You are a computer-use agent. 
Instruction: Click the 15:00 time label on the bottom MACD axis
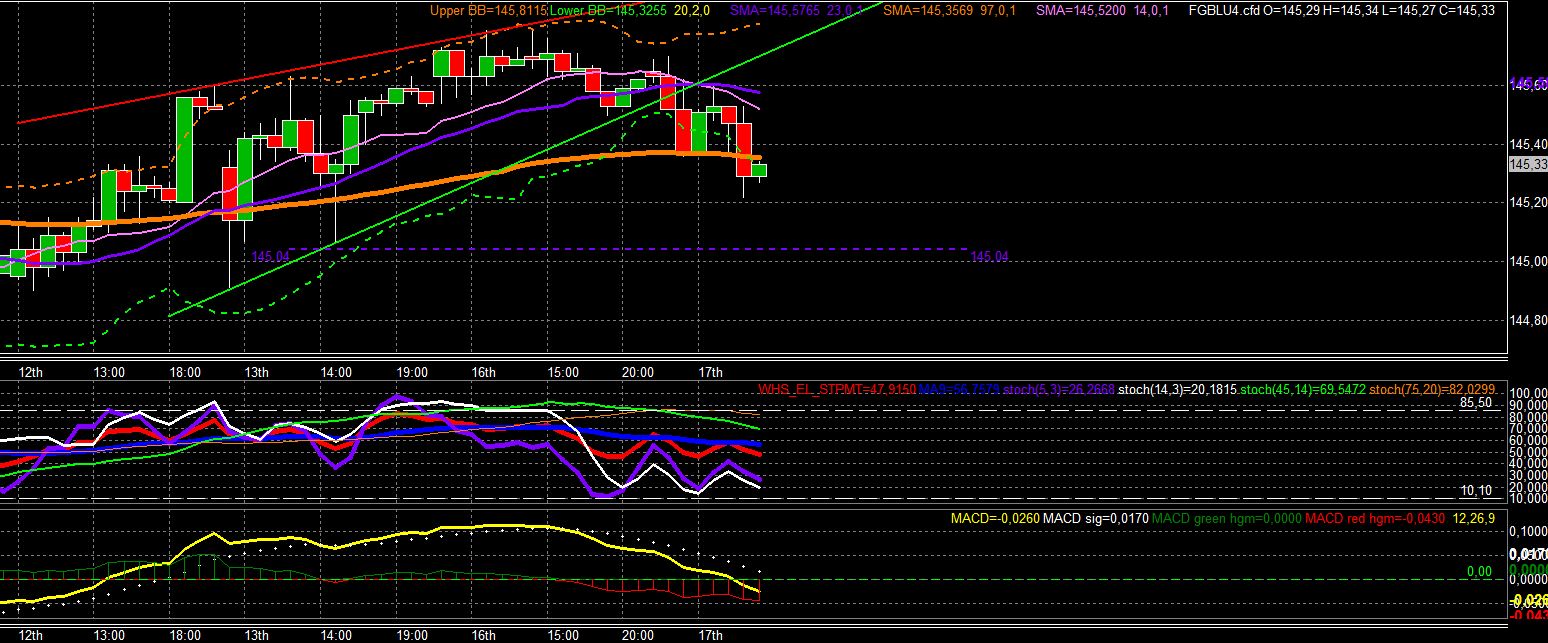coord(562,635)
